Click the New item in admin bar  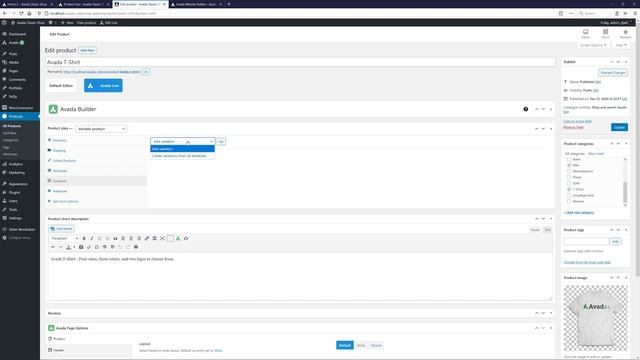point(67,22)
